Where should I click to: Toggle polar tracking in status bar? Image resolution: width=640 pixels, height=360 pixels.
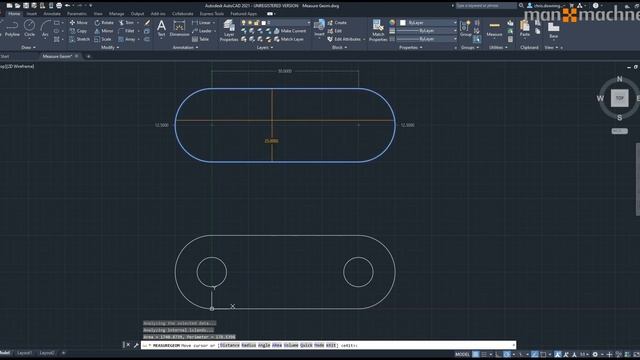507,354
